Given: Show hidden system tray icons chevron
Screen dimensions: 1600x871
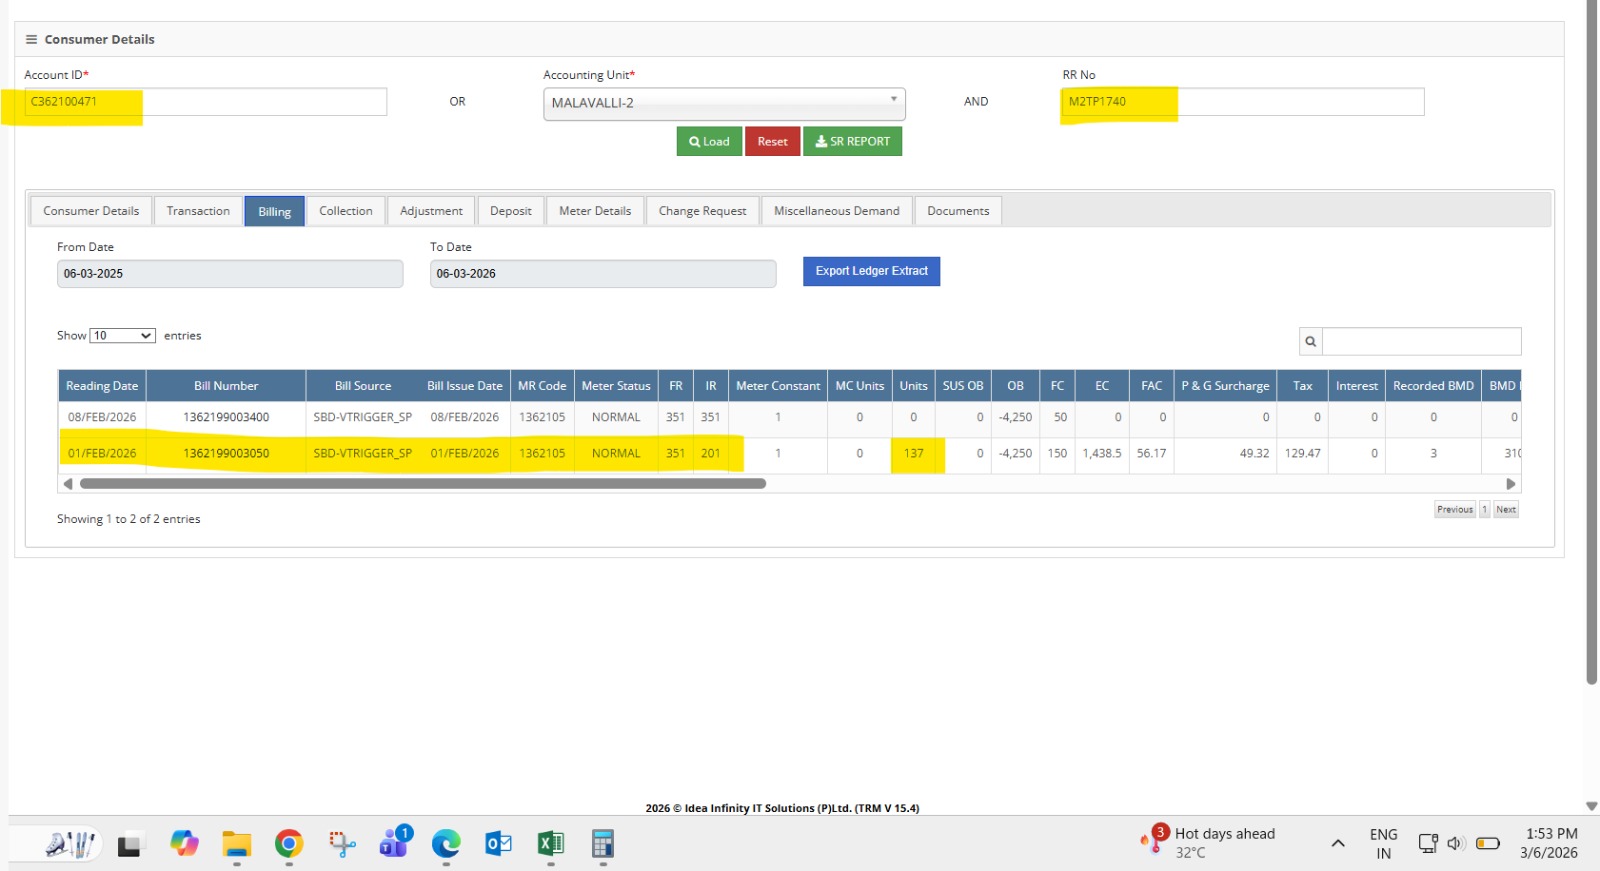Looking at the screenshot, I should pyautogui.click(x=1338, y=843).
